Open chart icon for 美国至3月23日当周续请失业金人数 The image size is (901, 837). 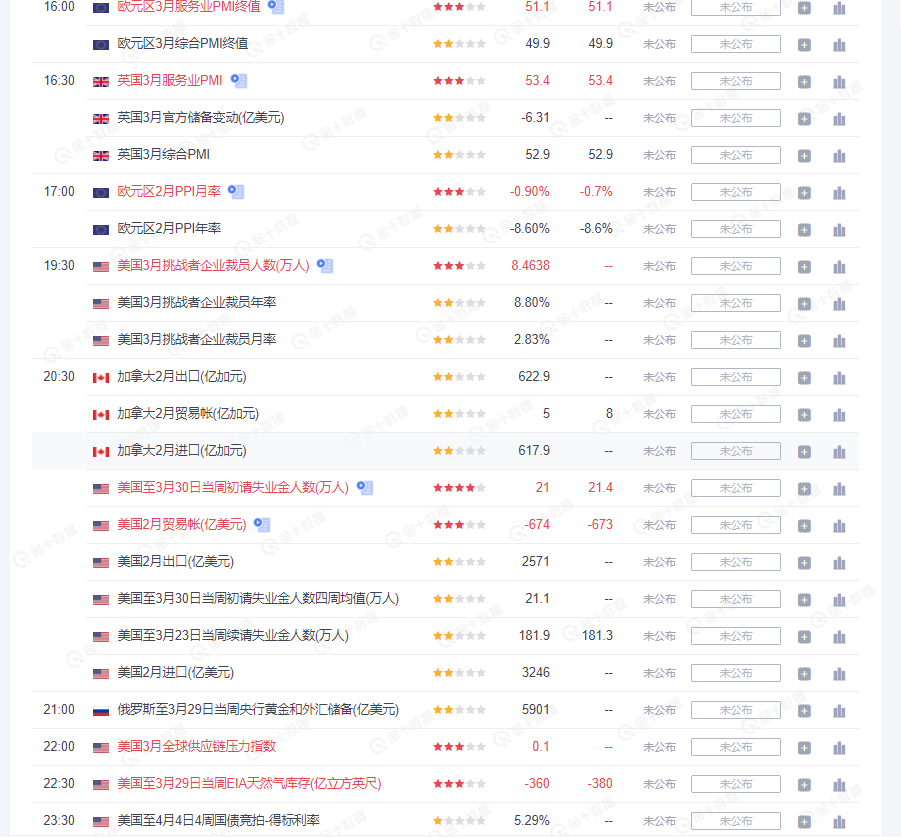(840, 637)
